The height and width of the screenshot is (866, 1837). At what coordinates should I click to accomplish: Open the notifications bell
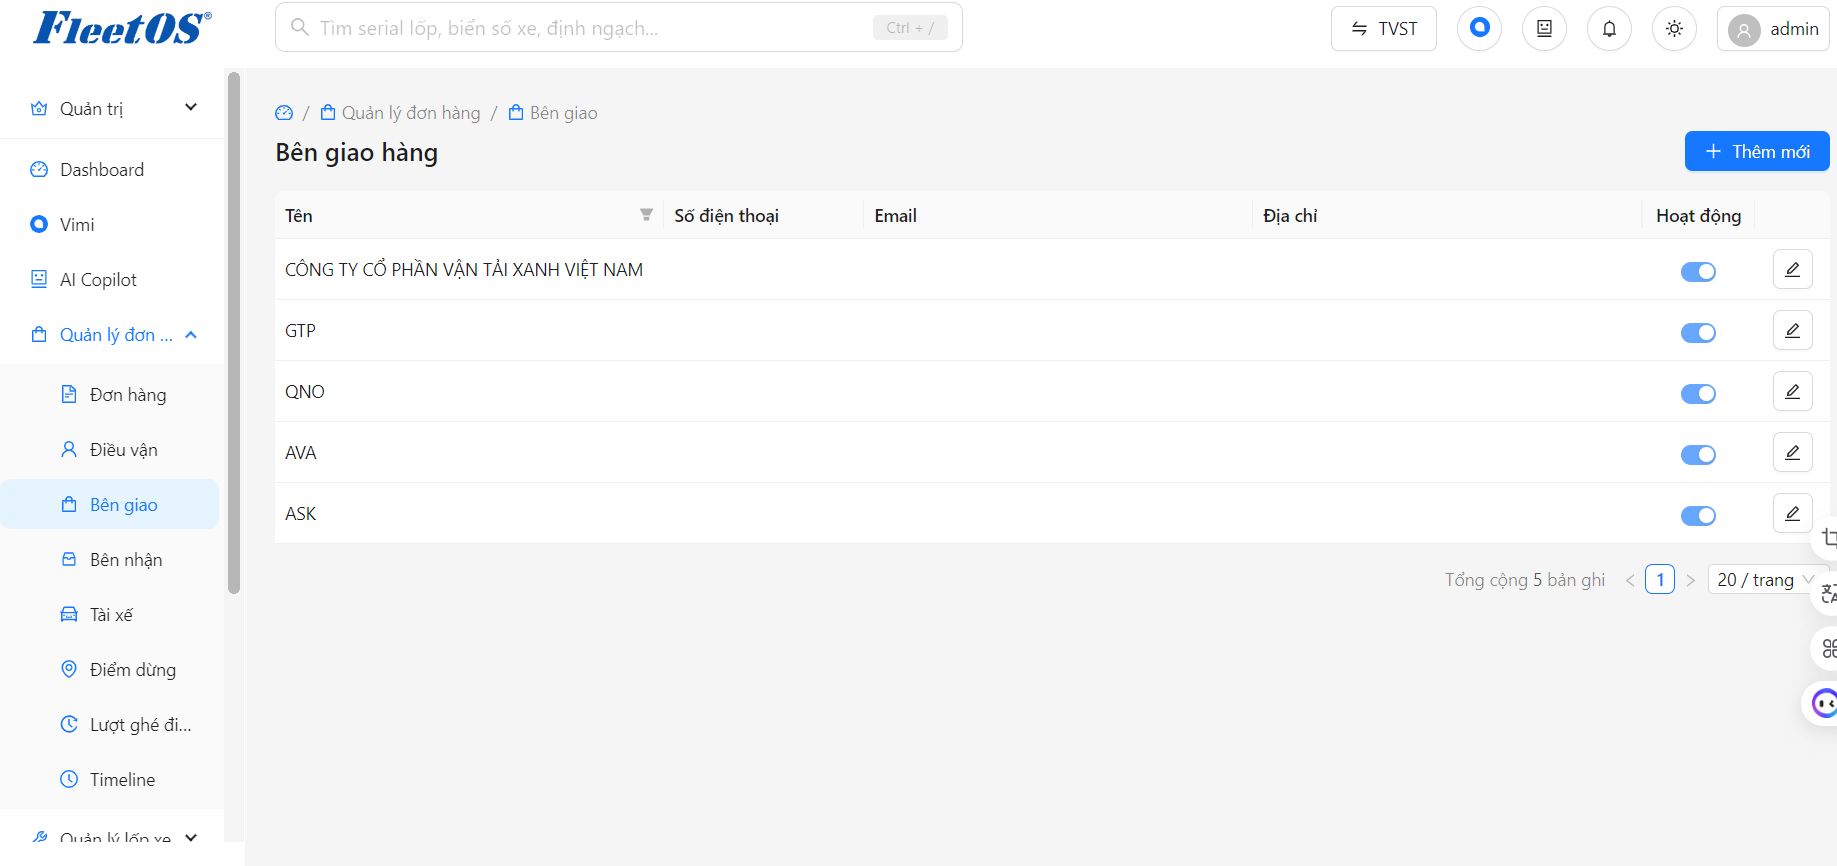[1609, 28]
